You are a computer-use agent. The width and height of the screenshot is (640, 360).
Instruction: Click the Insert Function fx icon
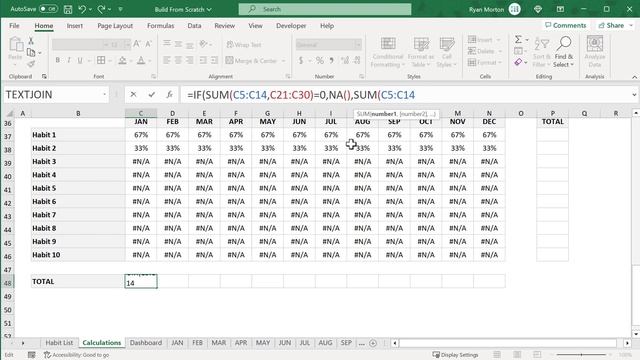169,95
